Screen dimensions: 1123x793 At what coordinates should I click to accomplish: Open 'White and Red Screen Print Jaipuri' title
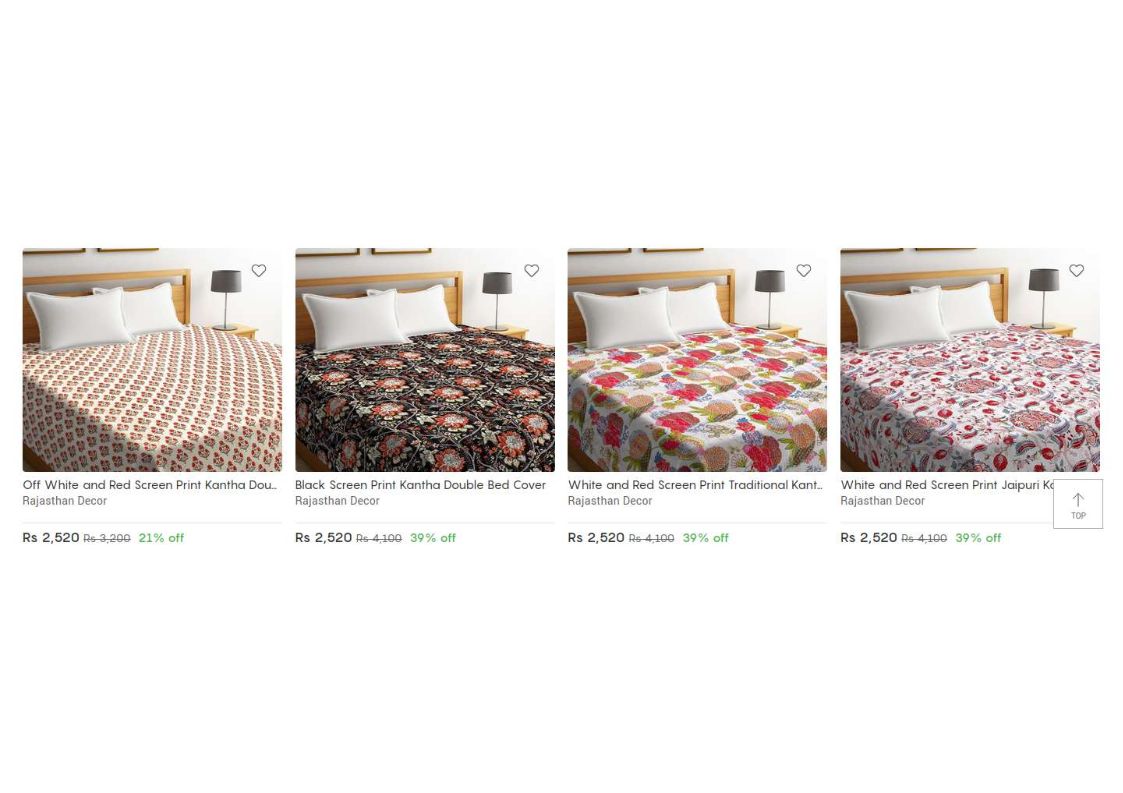(947, 485)
